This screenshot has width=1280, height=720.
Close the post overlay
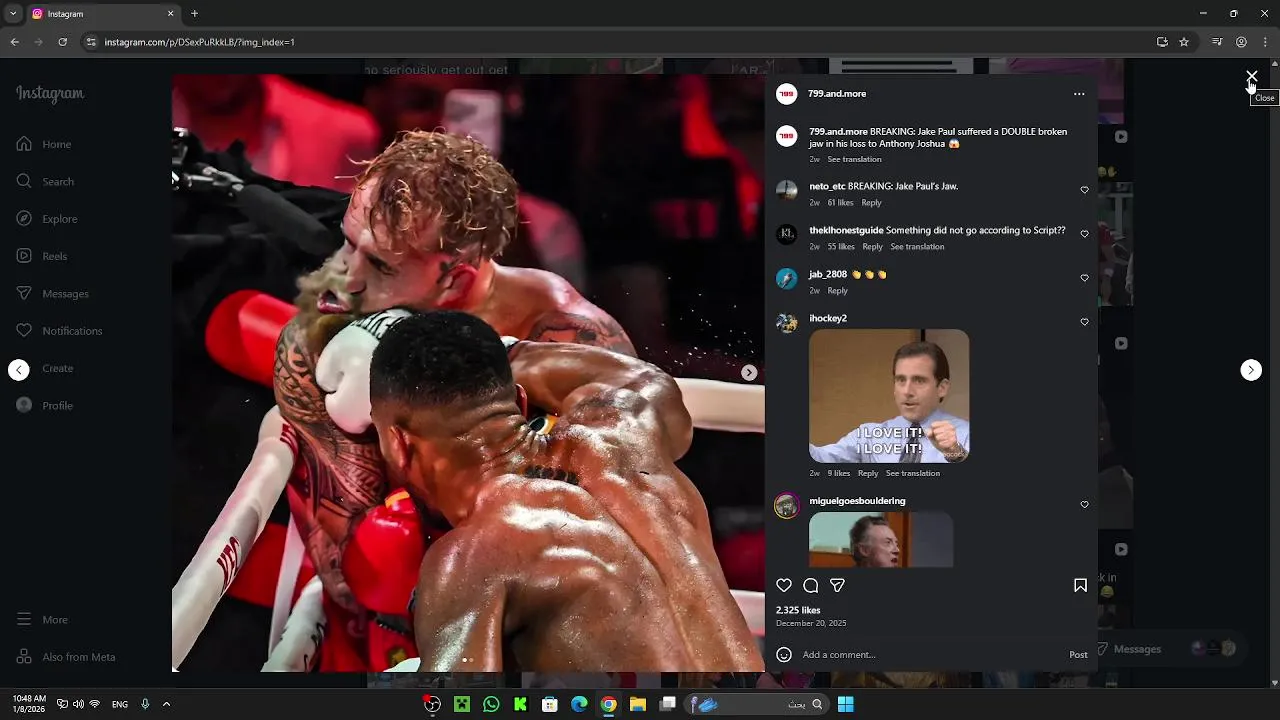click(1251, 76)
